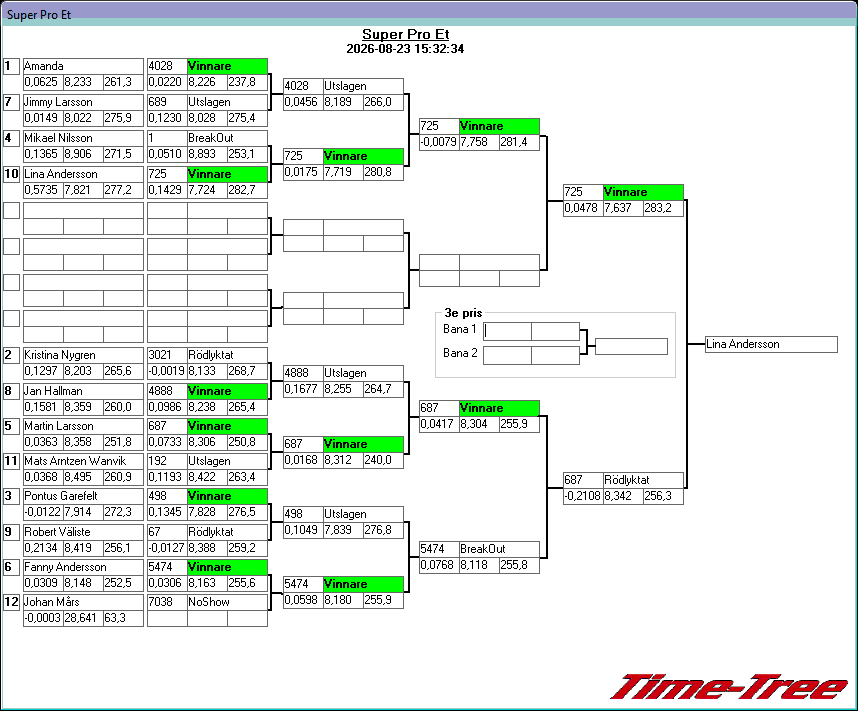
Task: Click Utslagen status for car 192
Action: point(227,461)
